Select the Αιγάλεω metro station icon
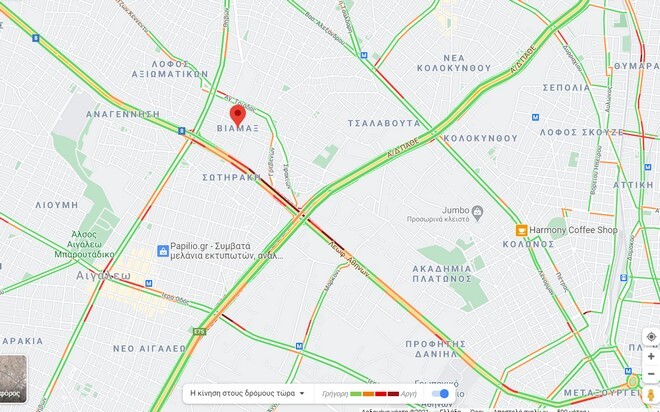The image size is (660, 412). [x=149, y=283]
